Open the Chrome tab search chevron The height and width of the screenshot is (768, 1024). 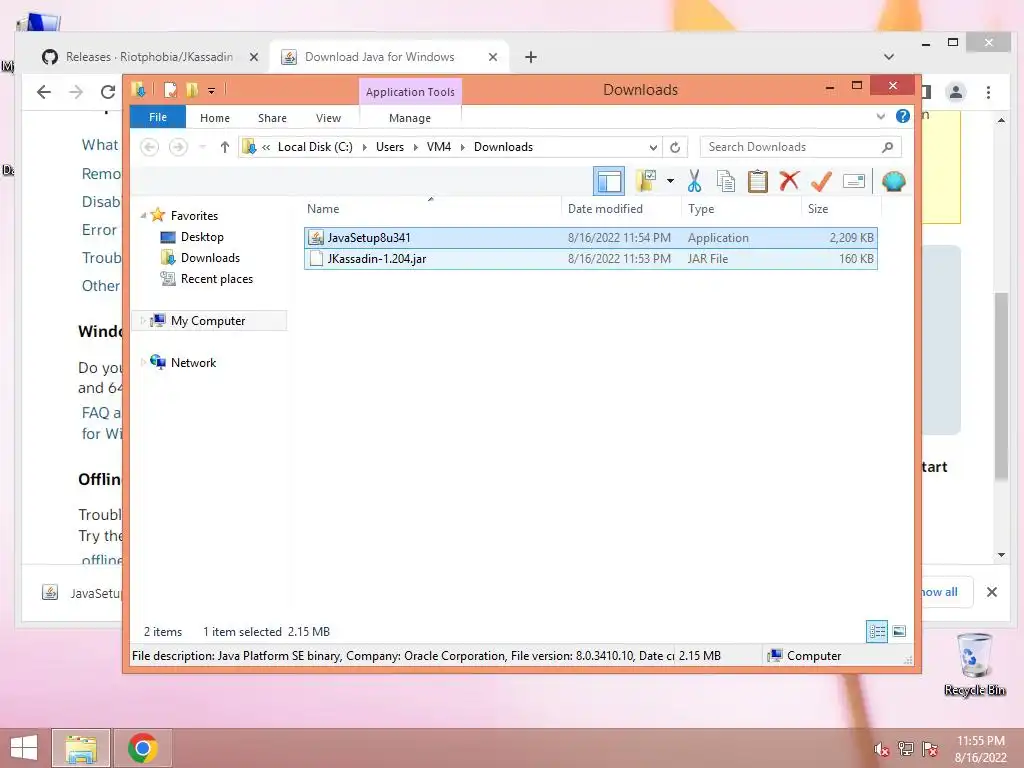pos(888,57)
